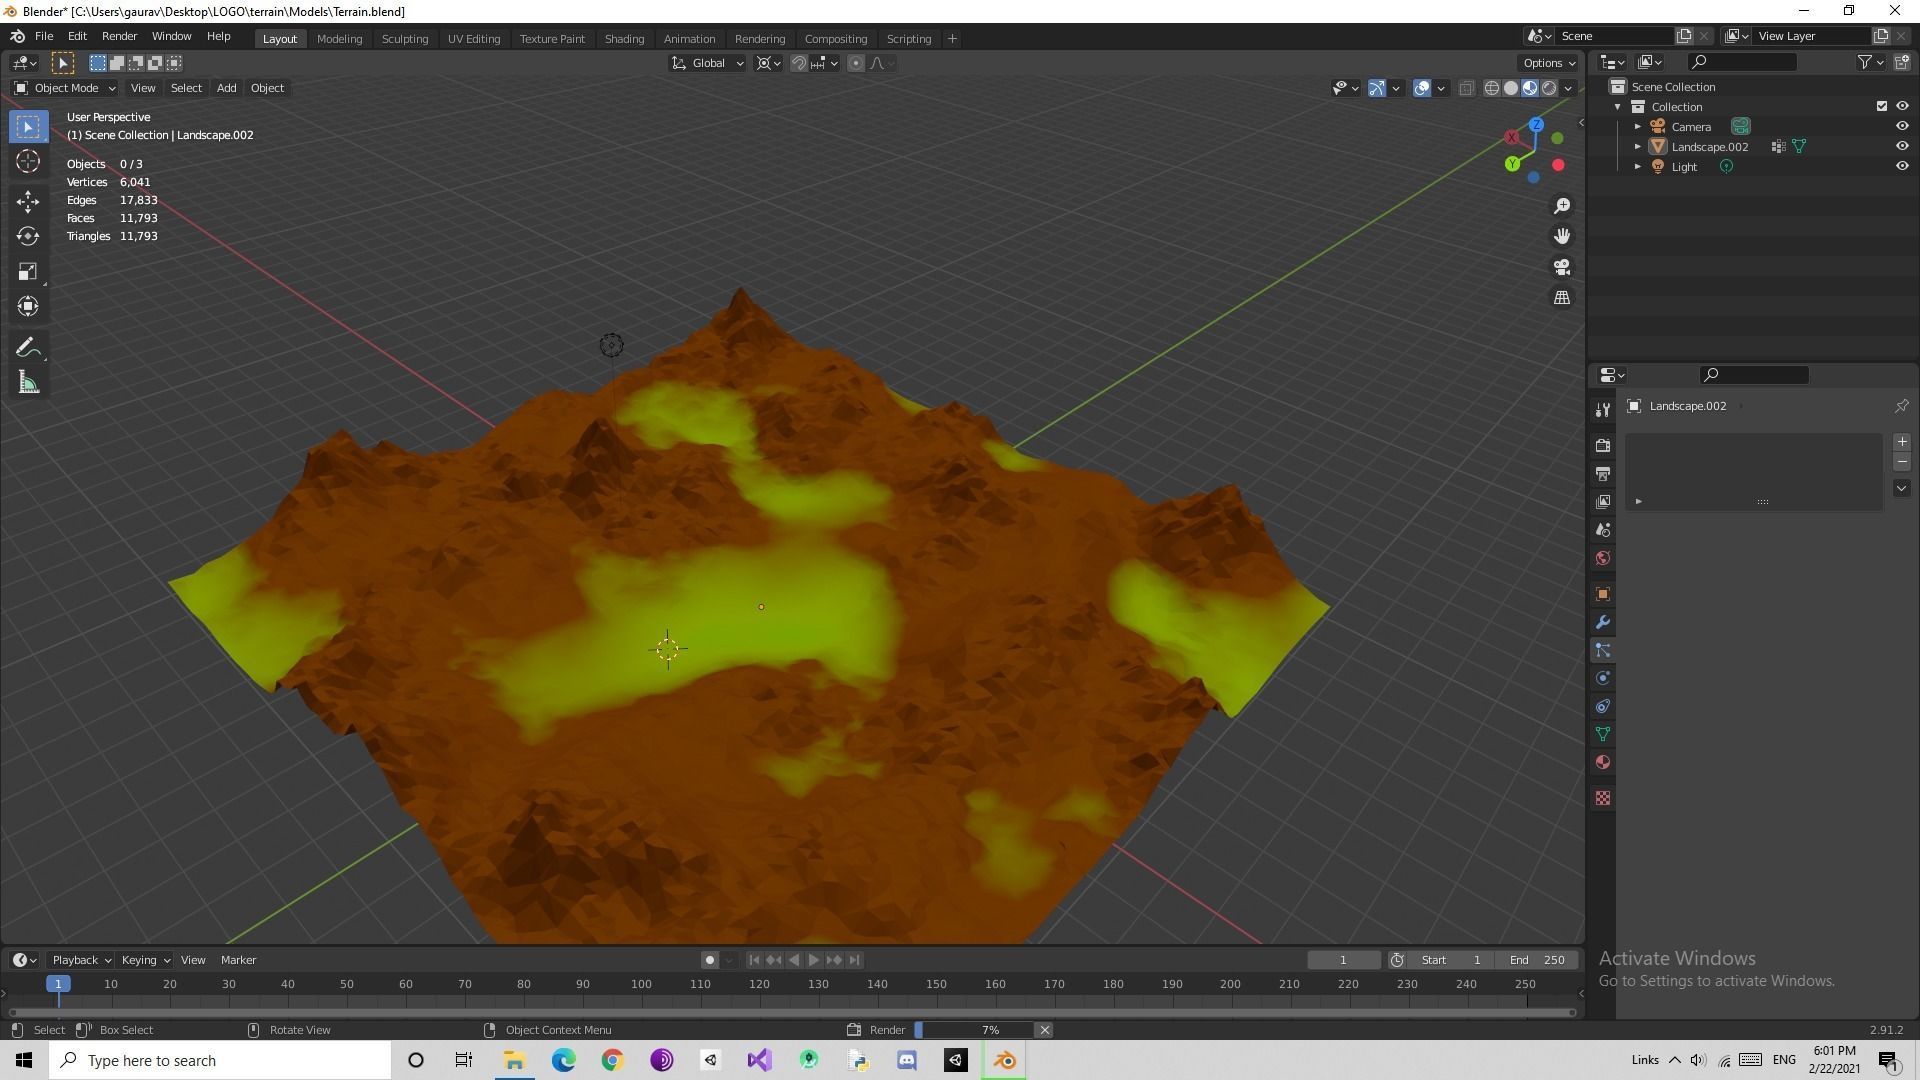Open the Playback dropdown in timeline

pyautogui.click(x=81, y=960)
